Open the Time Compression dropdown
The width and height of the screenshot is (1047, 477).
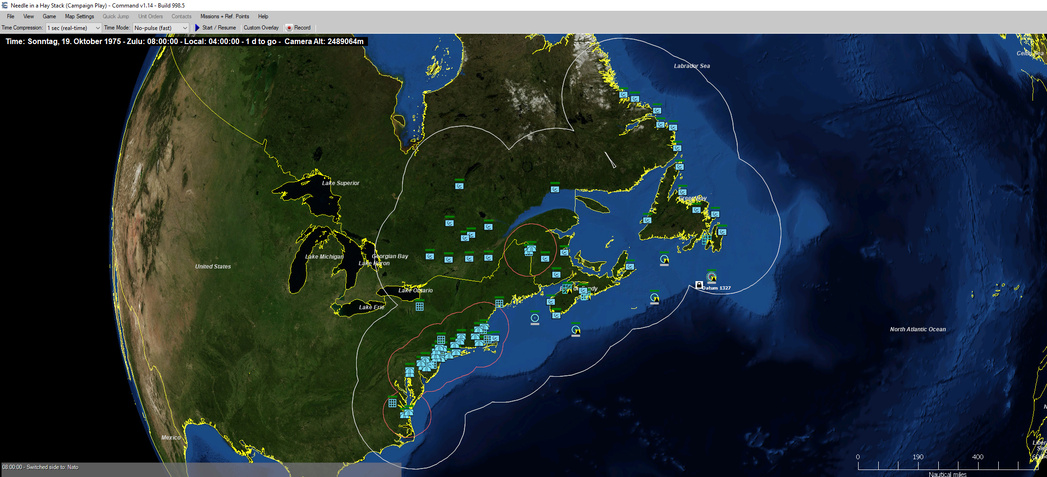coord(73,28)
